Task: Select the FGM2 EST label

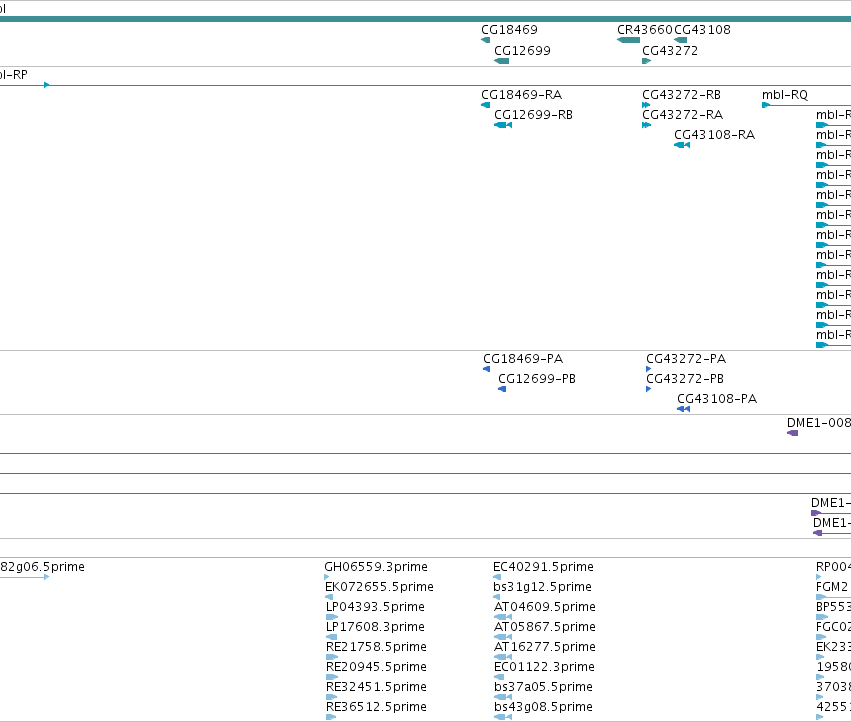Action: tap(832, 587)
